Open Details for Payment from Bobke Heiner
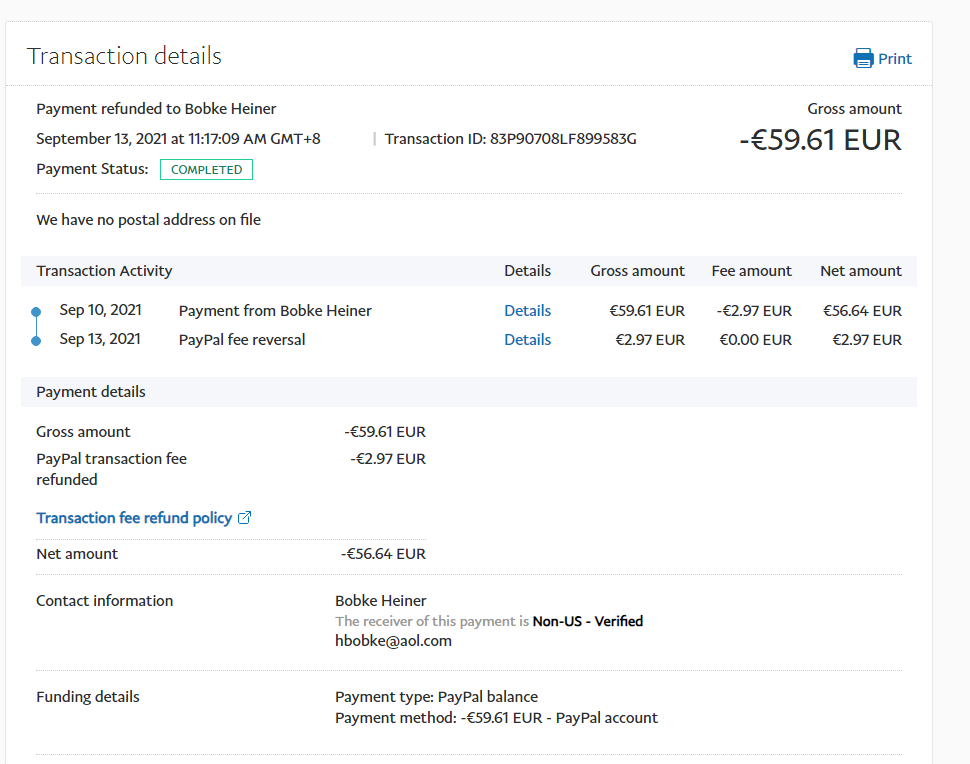Image resolution: width=970 pixels, height=764 pixels. [527, 311]
